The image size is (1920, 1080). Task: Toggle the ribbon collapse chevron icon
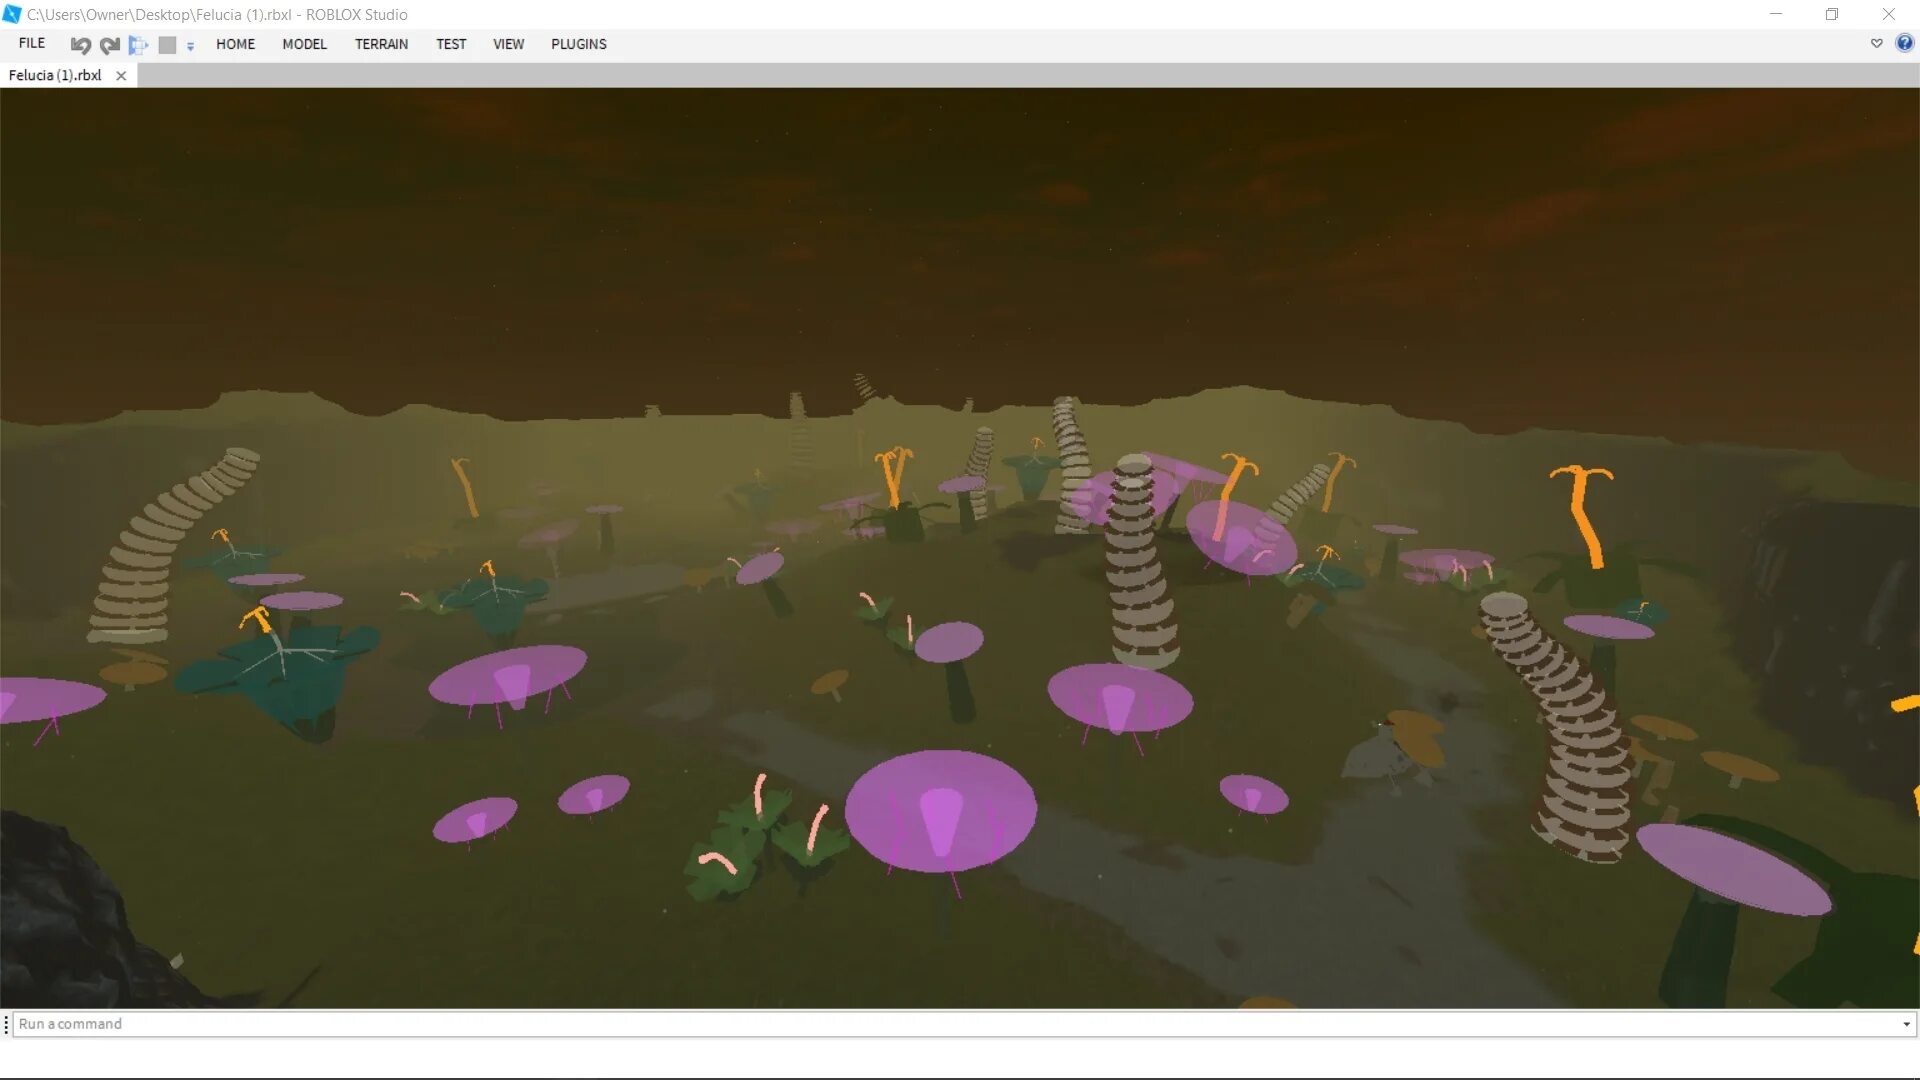point(1877,43)
